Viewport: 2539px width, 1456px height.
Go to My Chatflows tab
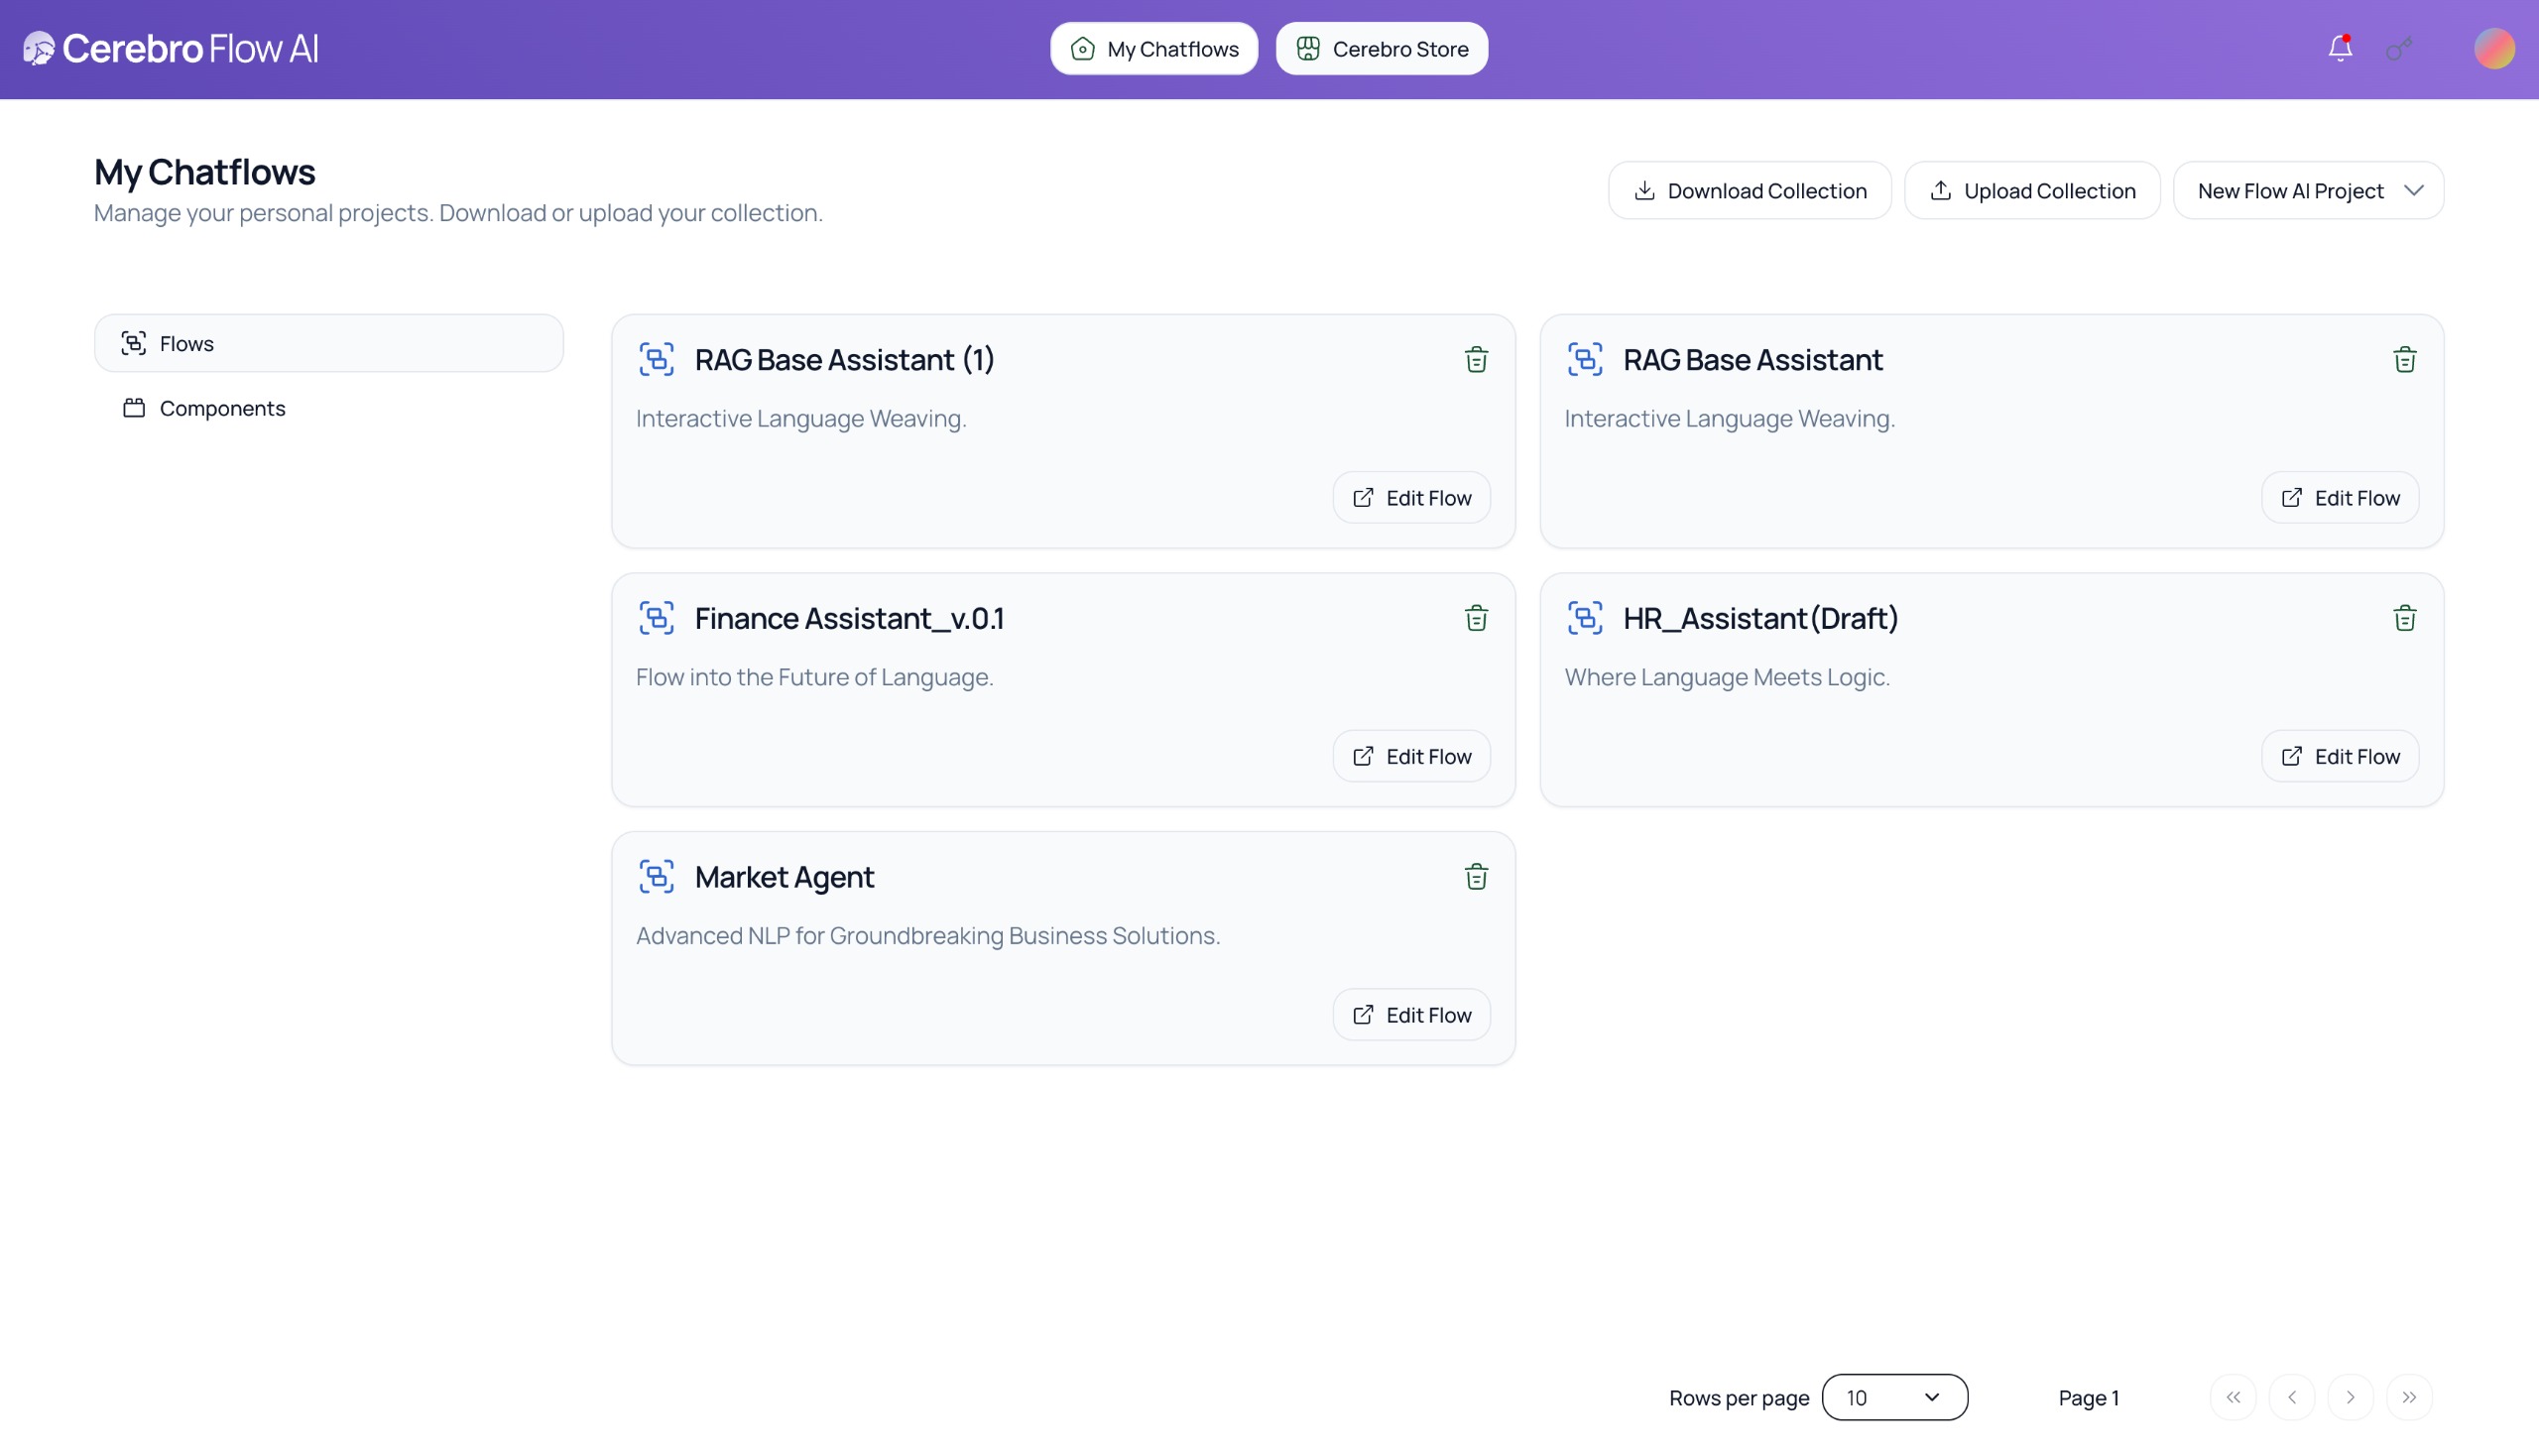tap(1153, 48)
